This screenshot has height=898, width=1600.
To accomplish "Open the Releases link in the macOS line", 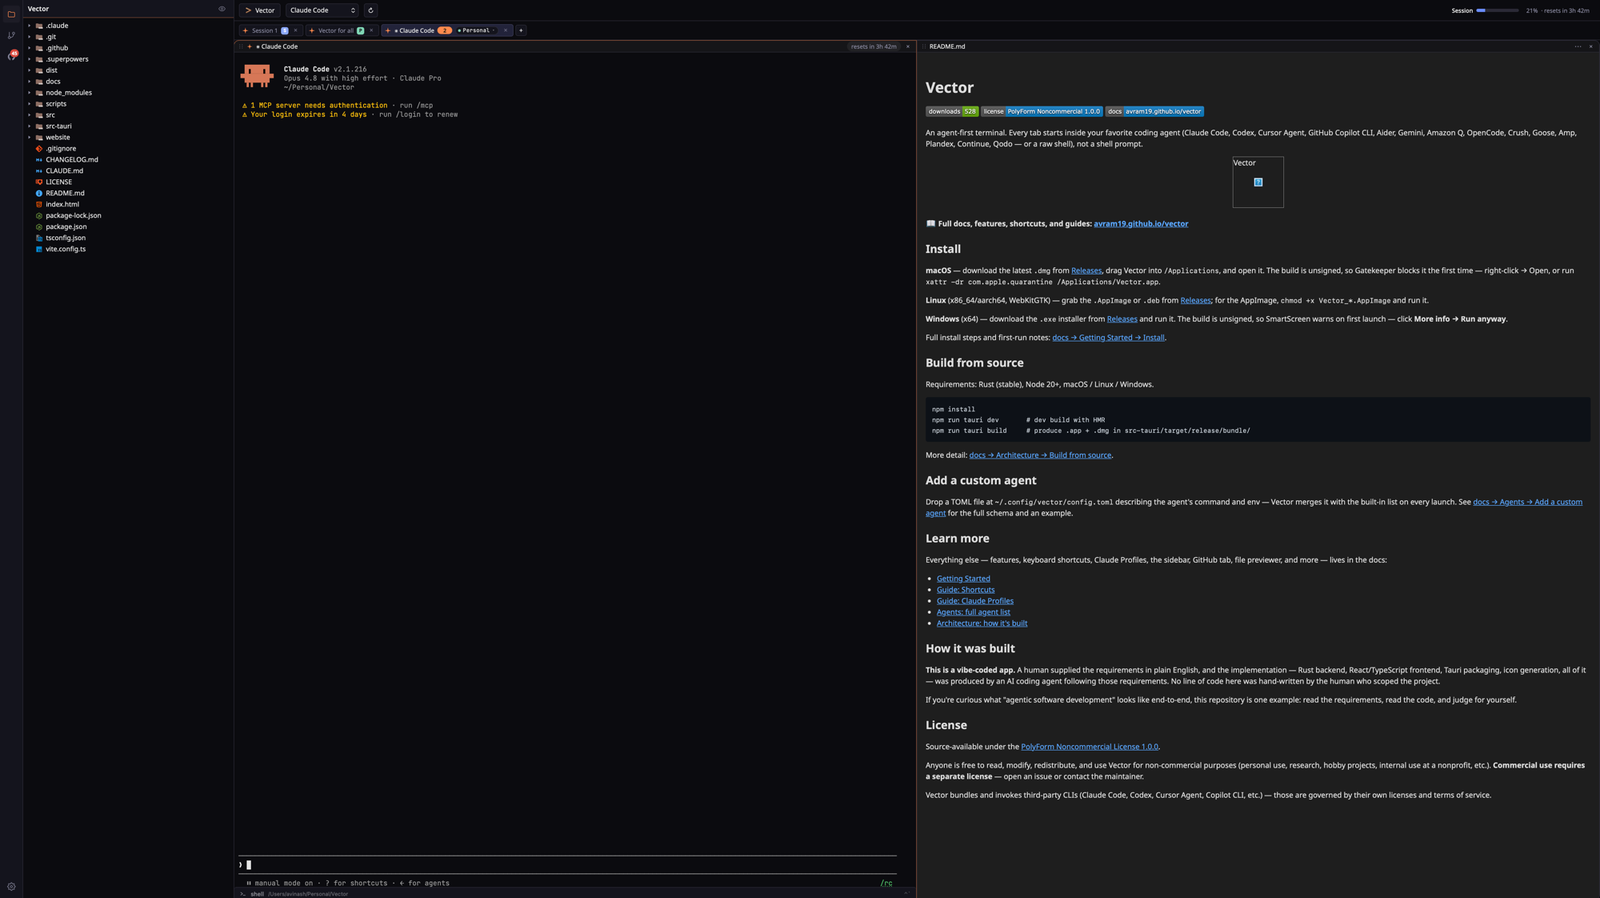I will 1086,271.
